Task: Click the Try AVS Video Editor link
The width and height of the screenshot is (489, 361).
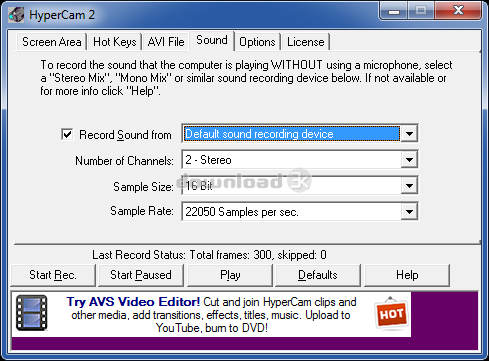Action: pos(133,302)
